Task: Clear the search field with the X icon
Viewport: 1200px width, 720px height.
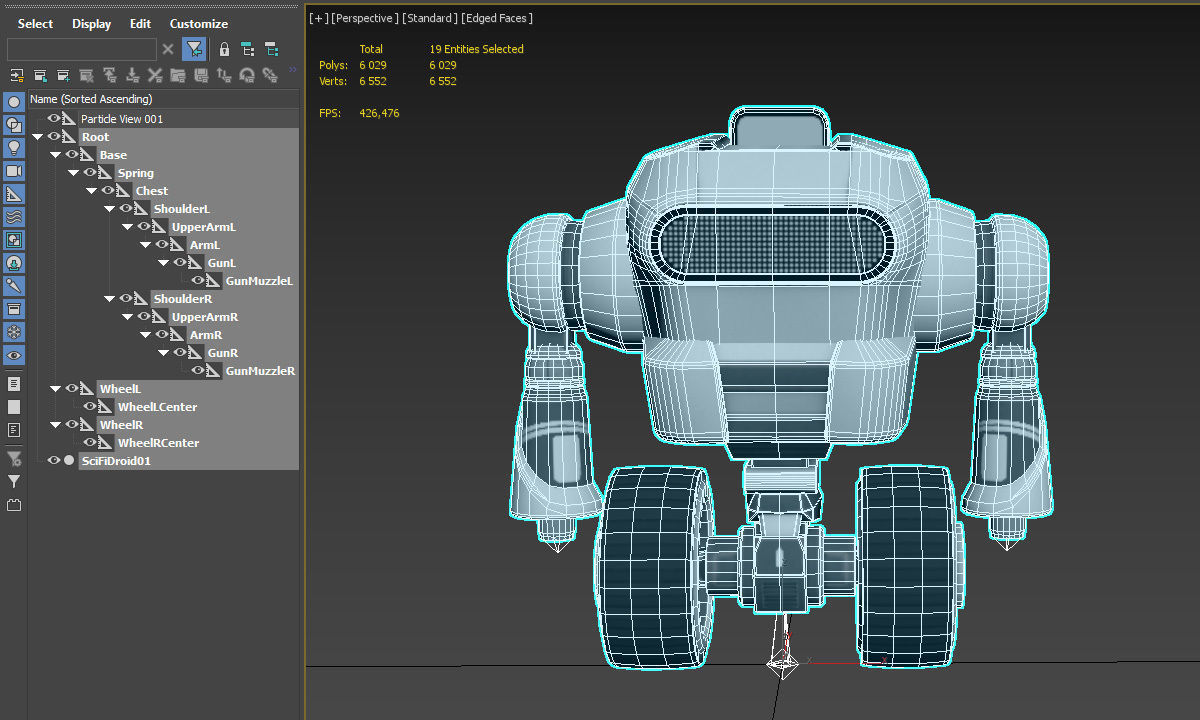Action: [168, 49]
